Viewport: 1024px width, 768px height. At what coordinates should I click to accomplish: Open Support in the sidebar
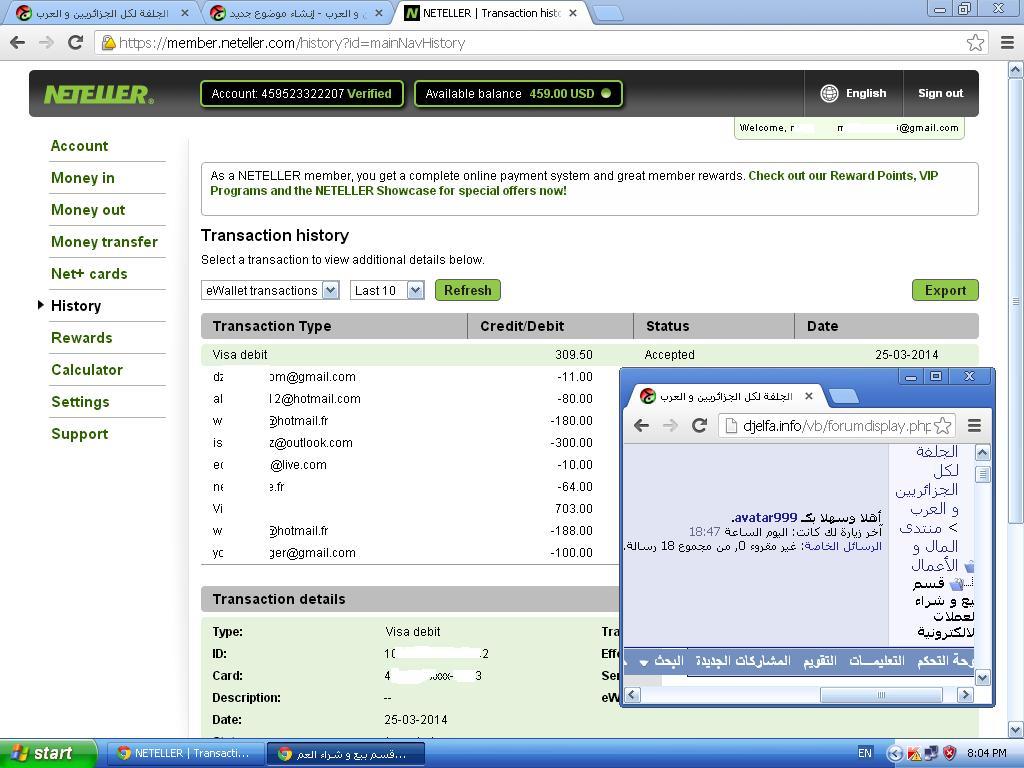(80, 434)
